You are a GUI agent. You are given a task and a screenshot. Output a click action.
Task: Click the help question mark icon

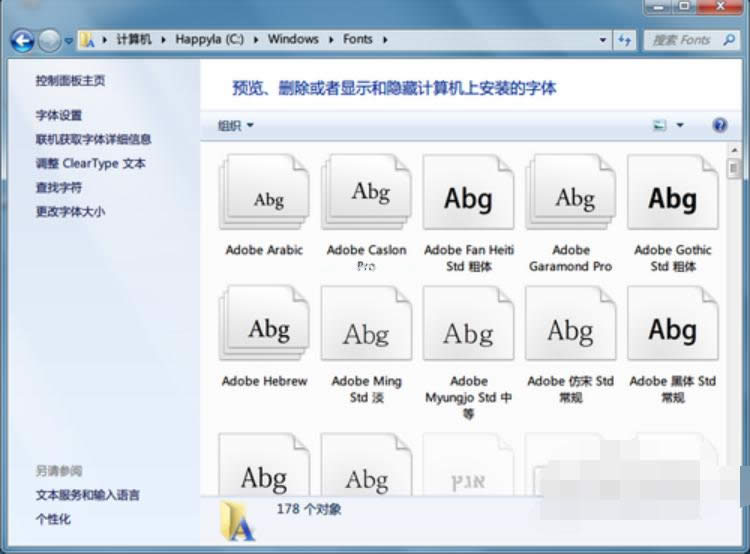719,125
